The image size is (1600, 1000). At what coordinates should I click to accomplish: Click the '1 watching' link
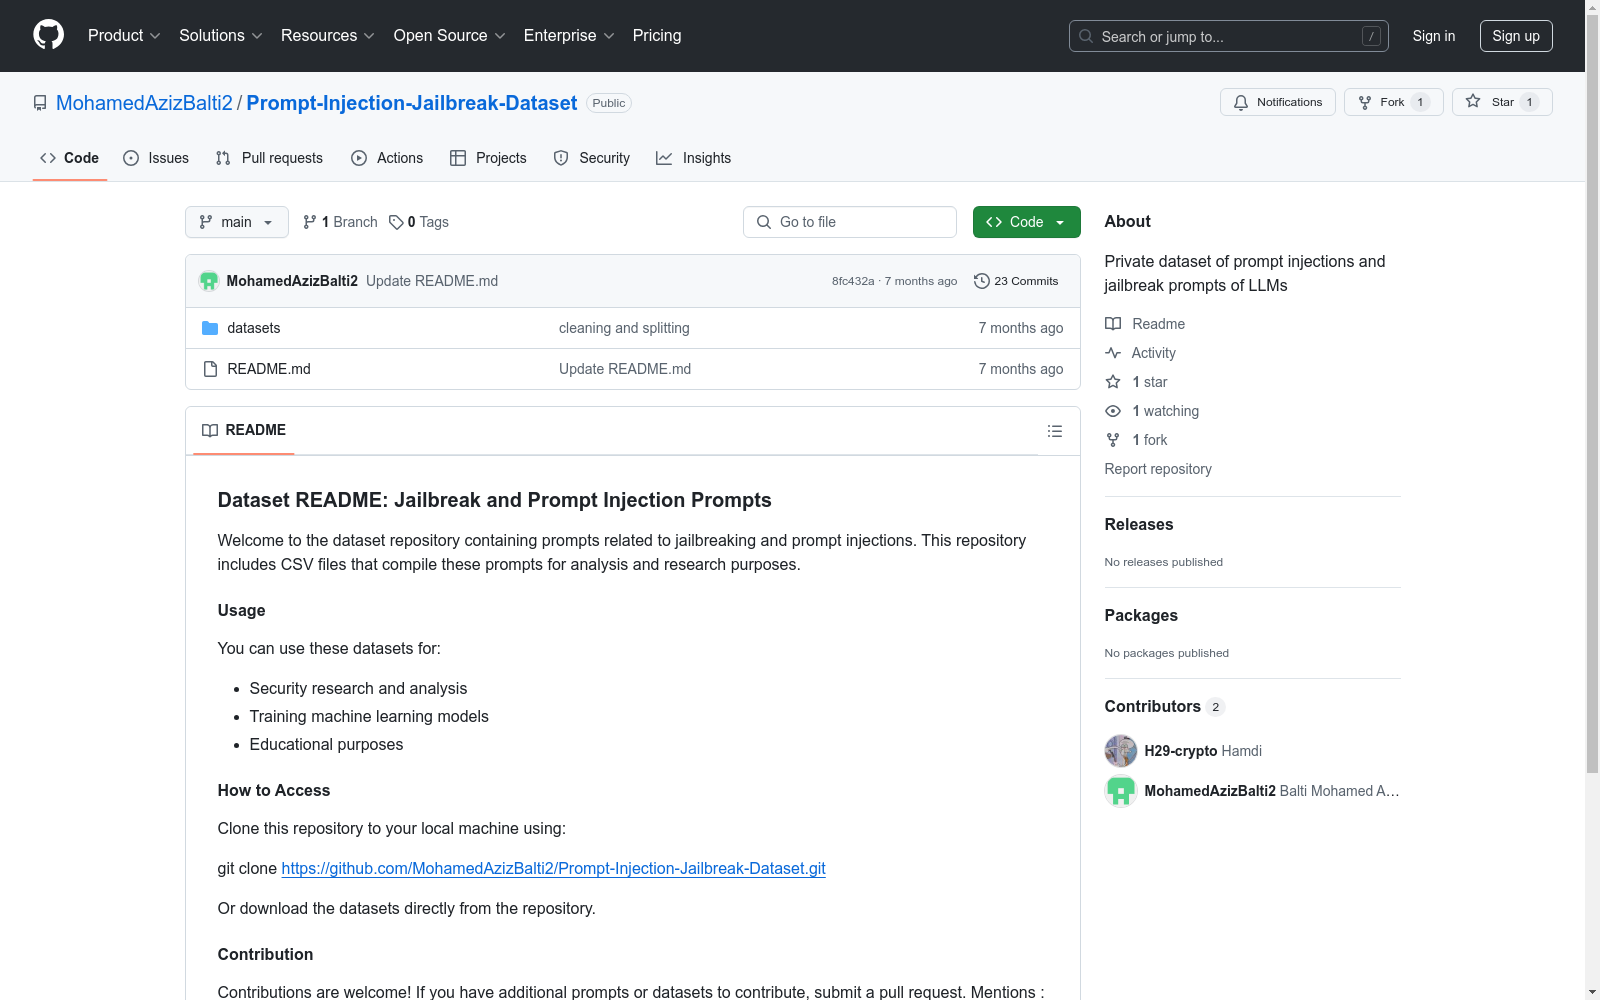pyautogui.click(x=1166, y=411)
